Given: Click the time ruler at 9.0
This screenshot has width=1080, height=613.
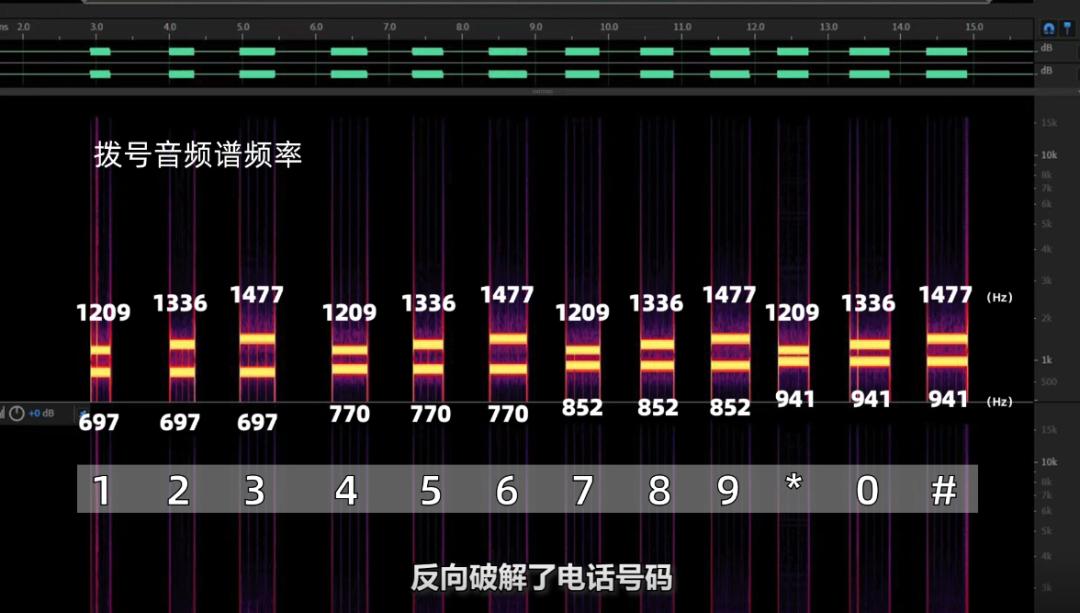Looking at the screenshot, I should (535, 27).
